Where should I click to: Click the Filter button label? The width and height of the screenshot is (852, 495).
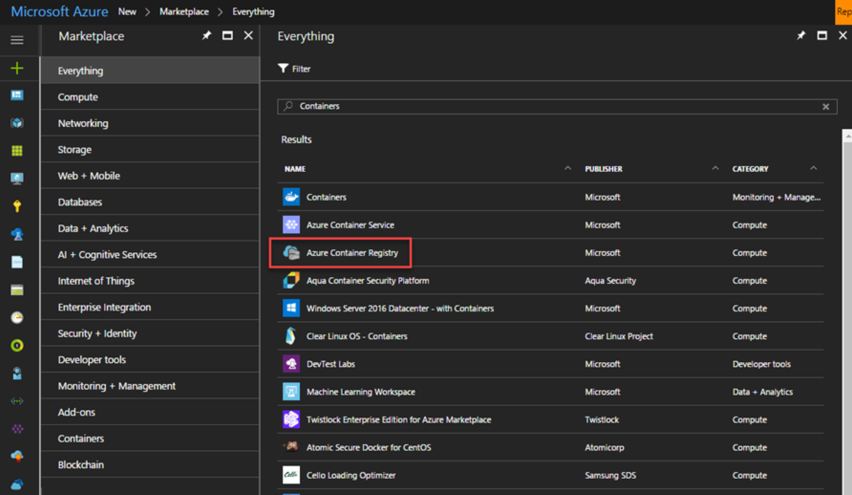tap(301, 69)
